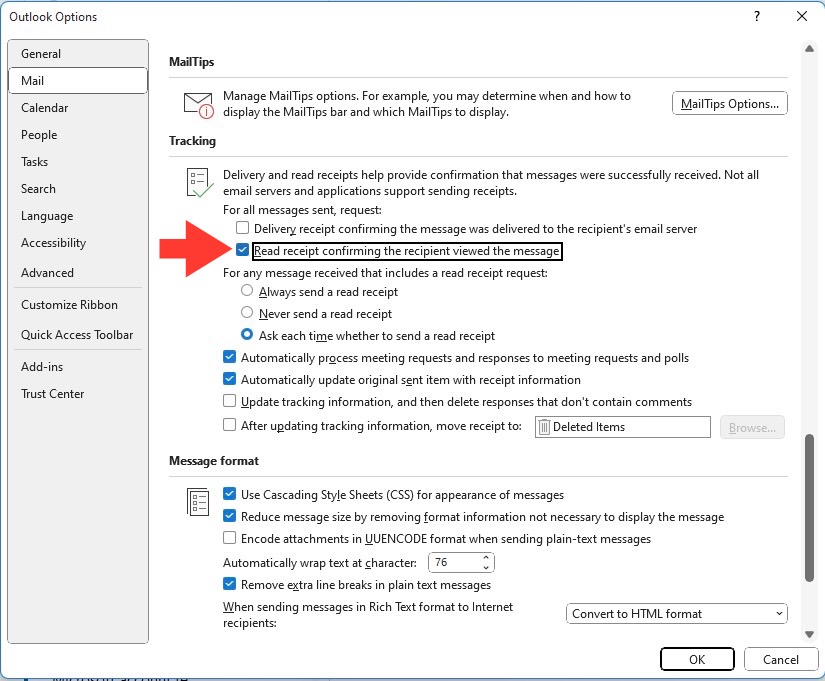825x681 pixels.
Task: Click the vertical scrollbar thumb
Action: [x=809, y=508]
